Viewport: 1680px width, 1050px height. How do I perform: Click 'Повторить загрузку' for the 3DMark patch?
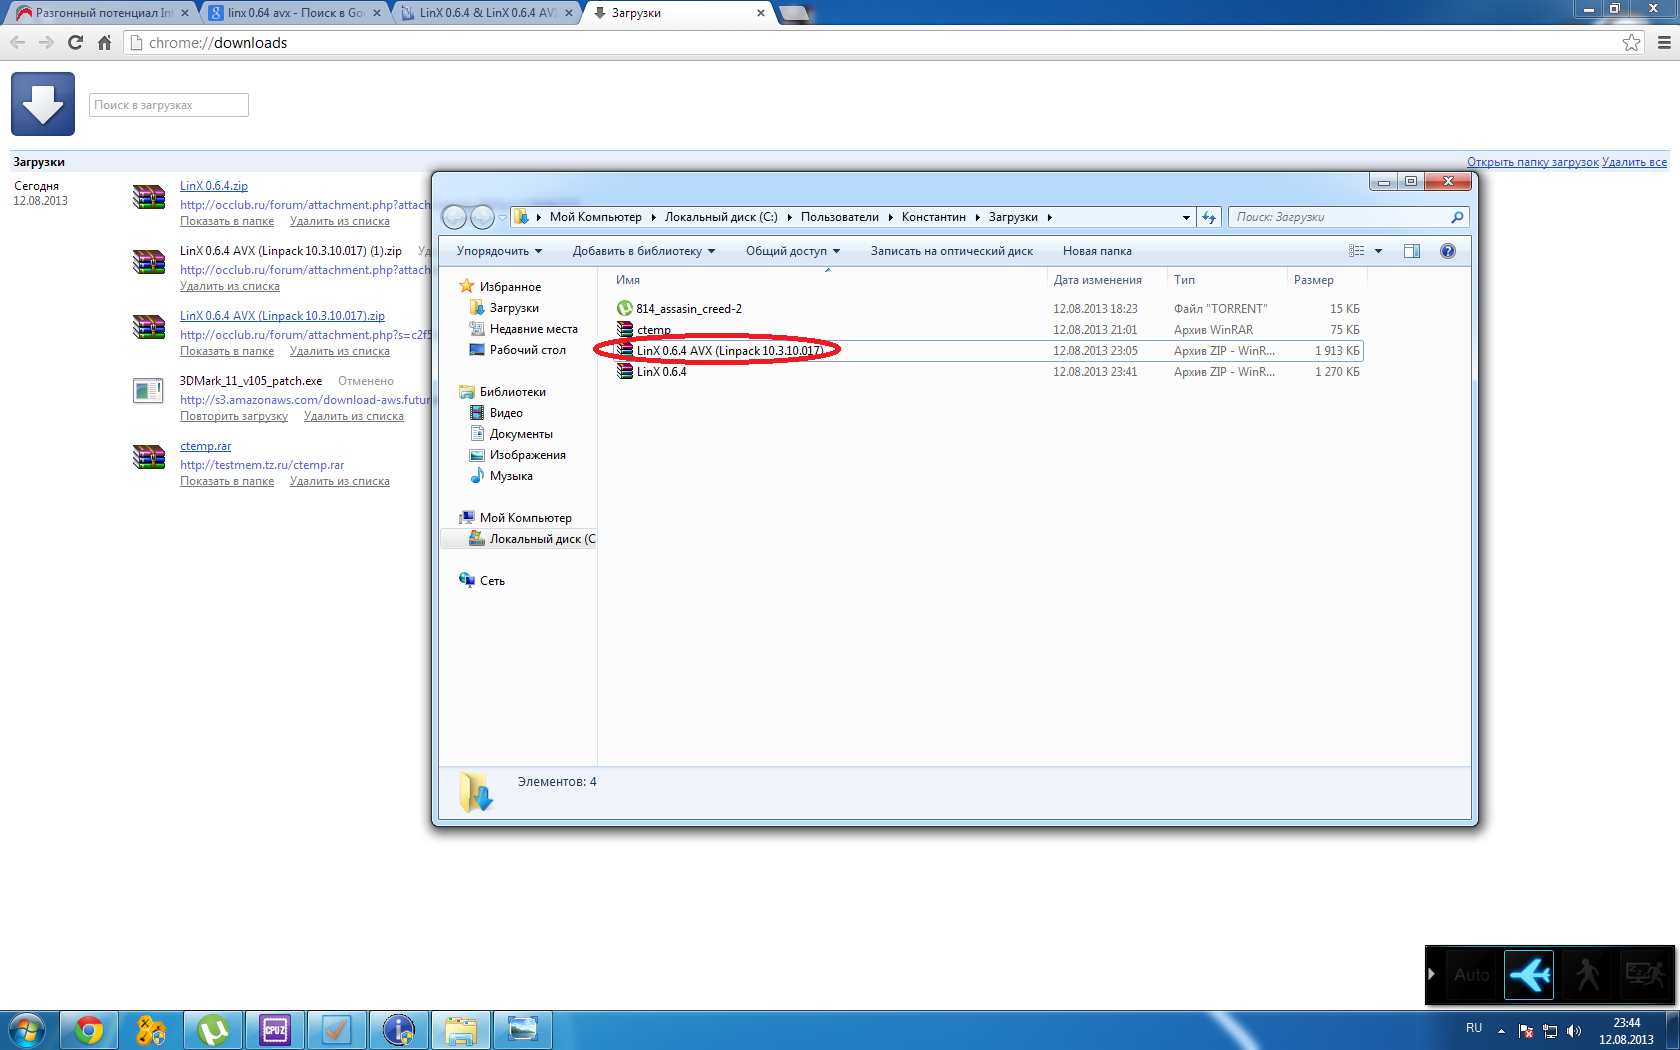[x=234, y=416]
